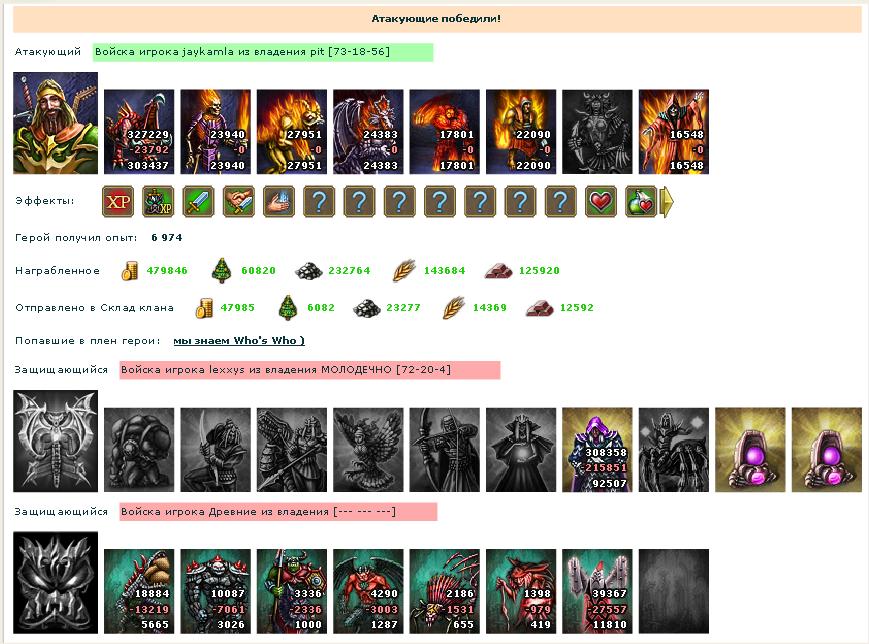Click lexxys bat-winged hero portrait
Viewport: 869px width, 644px height.
click(55, 441)
